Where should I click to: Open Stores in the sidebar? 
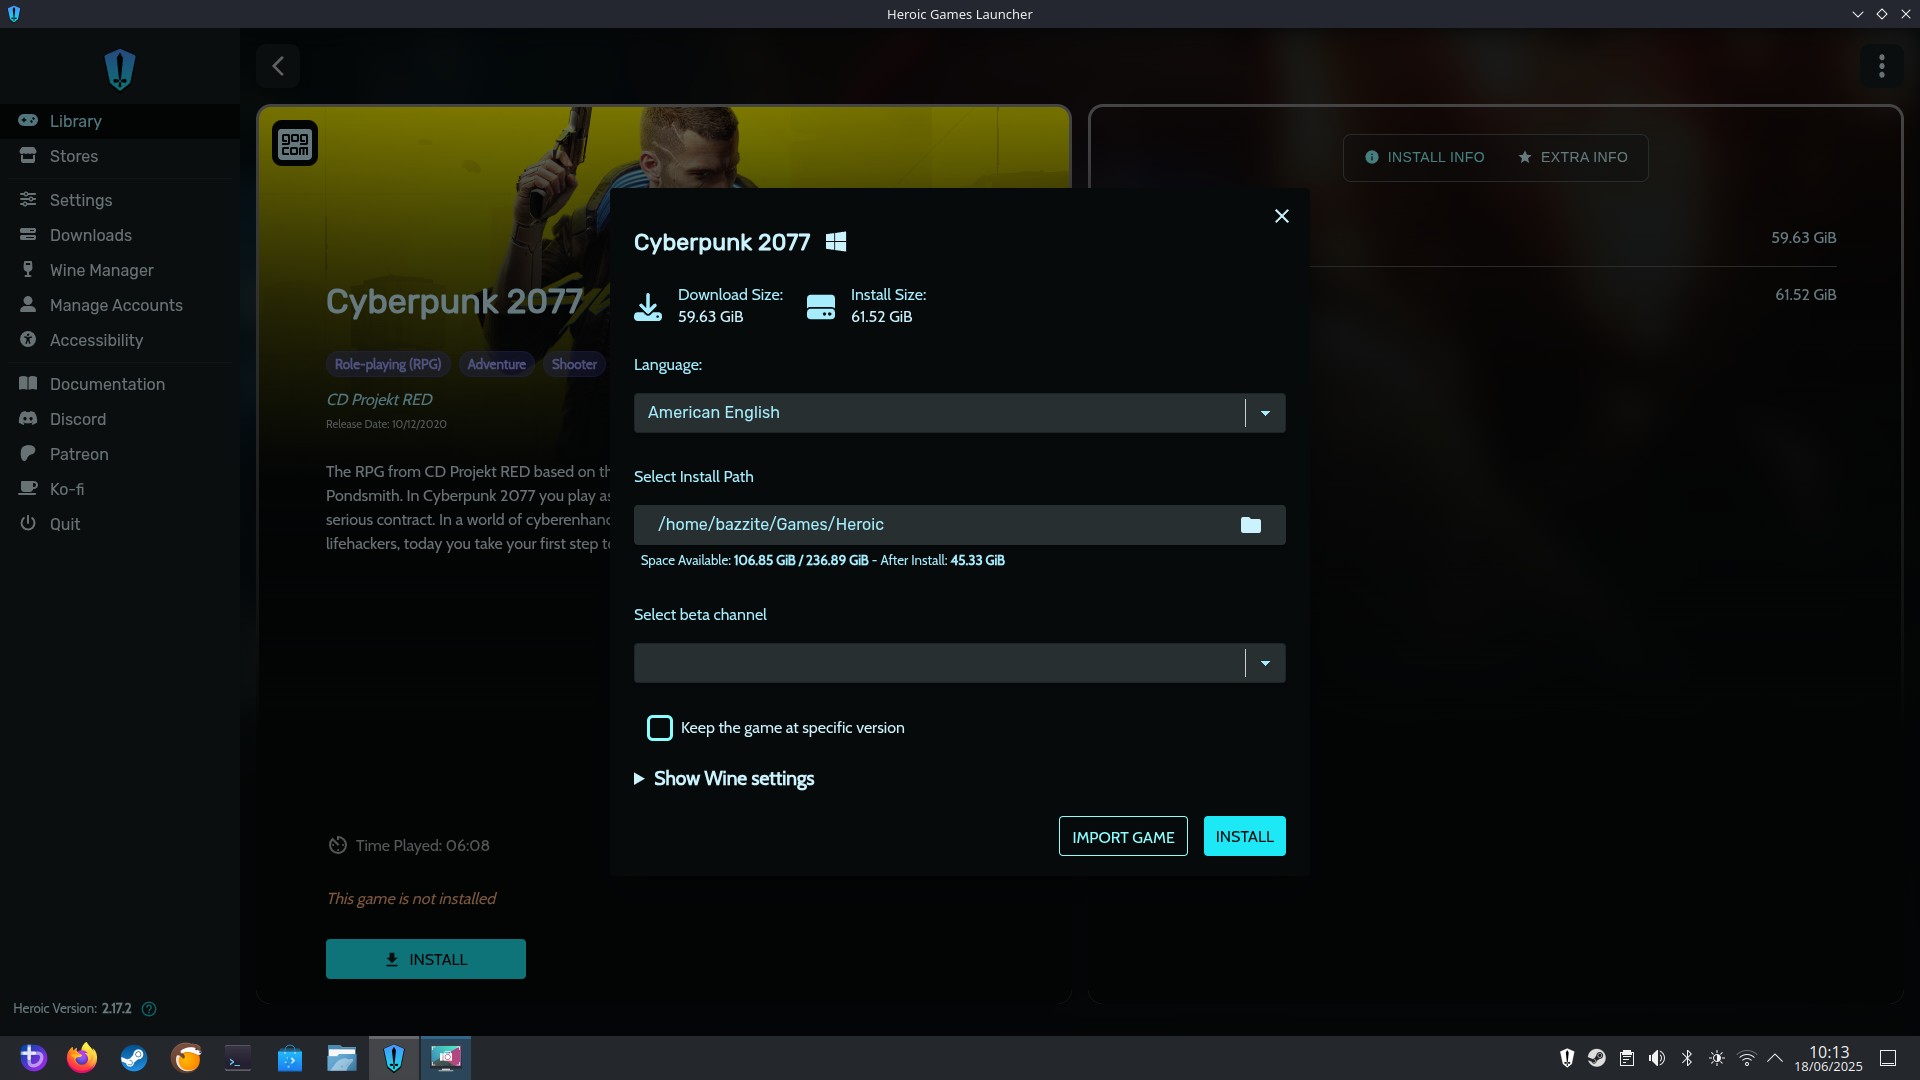tap(120, 156)
